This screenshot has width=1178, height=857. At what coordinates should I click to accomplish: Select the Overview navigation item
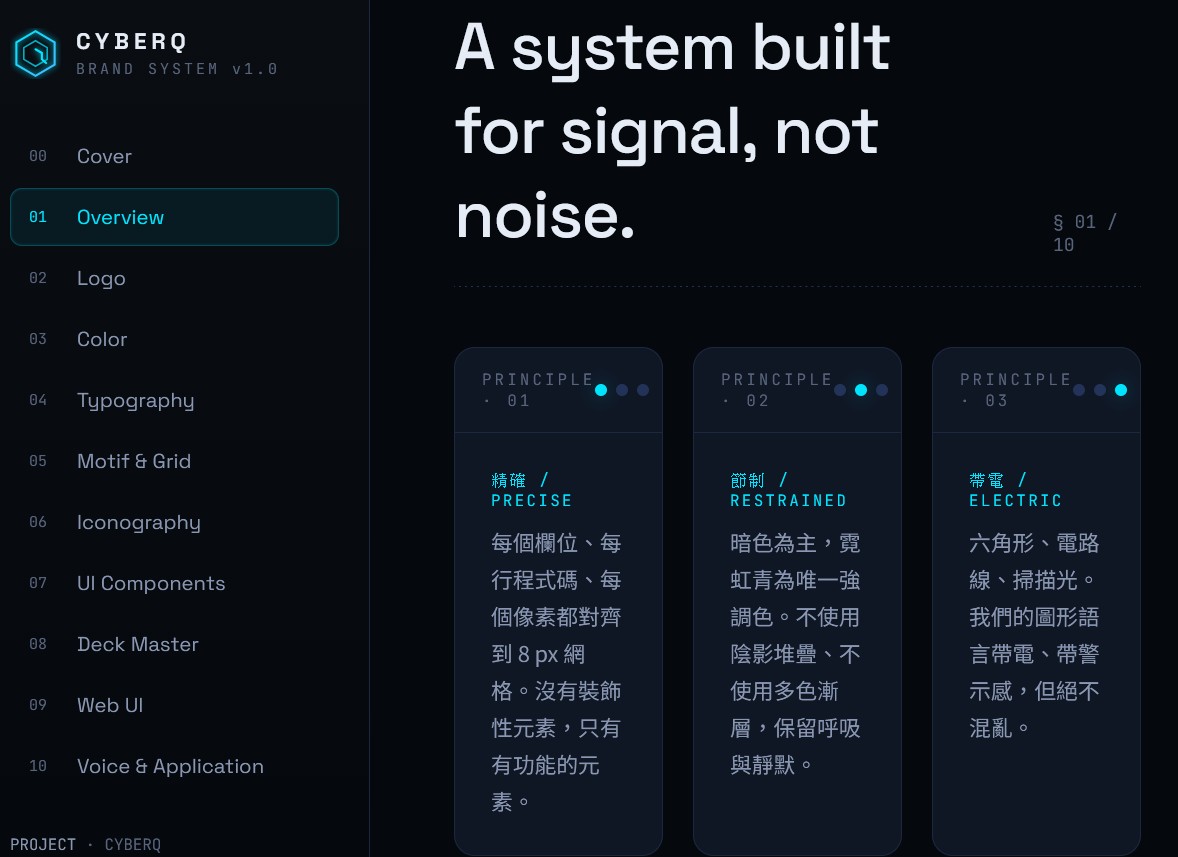click(120, 217)
